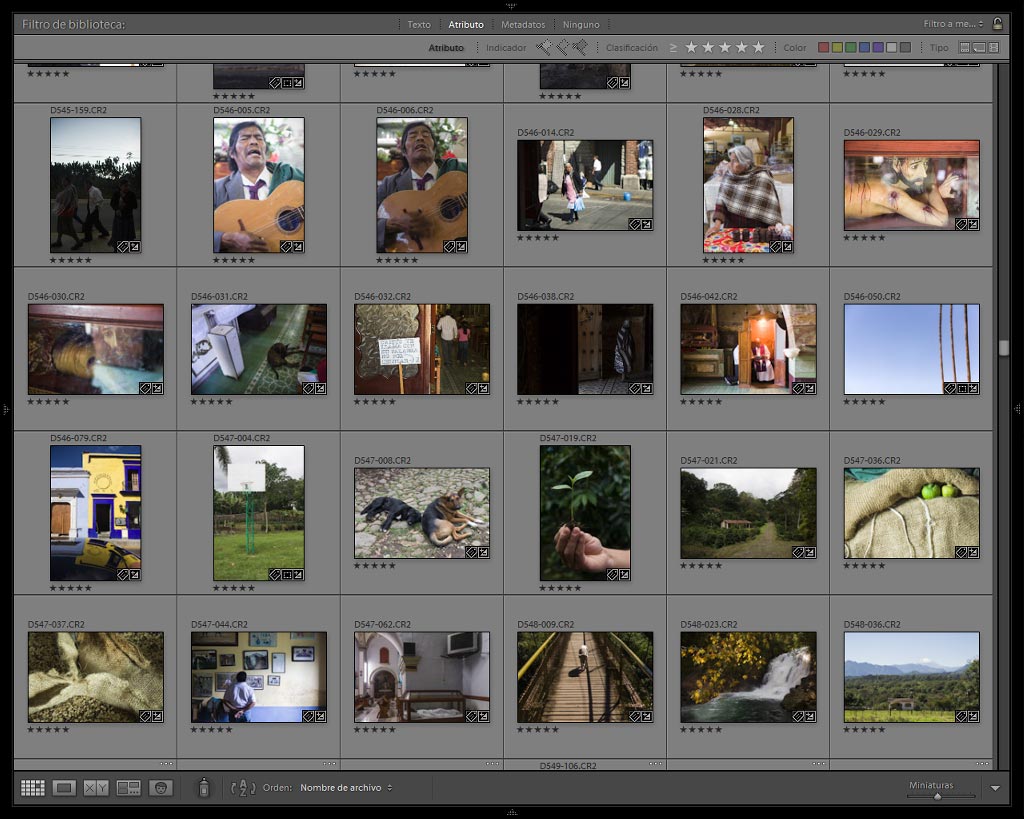Screen dimensions: 1024x819
Task: Open the XY Compare view
Action: [x=96, y=788]
